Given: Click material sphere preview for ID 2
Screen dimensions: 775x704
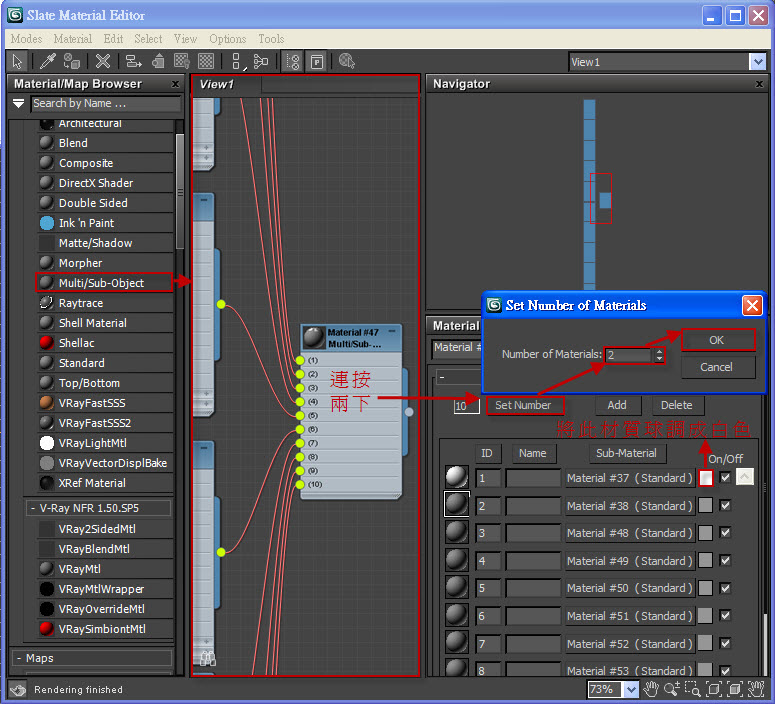Looking at the screenshot, I should point(456,504).
